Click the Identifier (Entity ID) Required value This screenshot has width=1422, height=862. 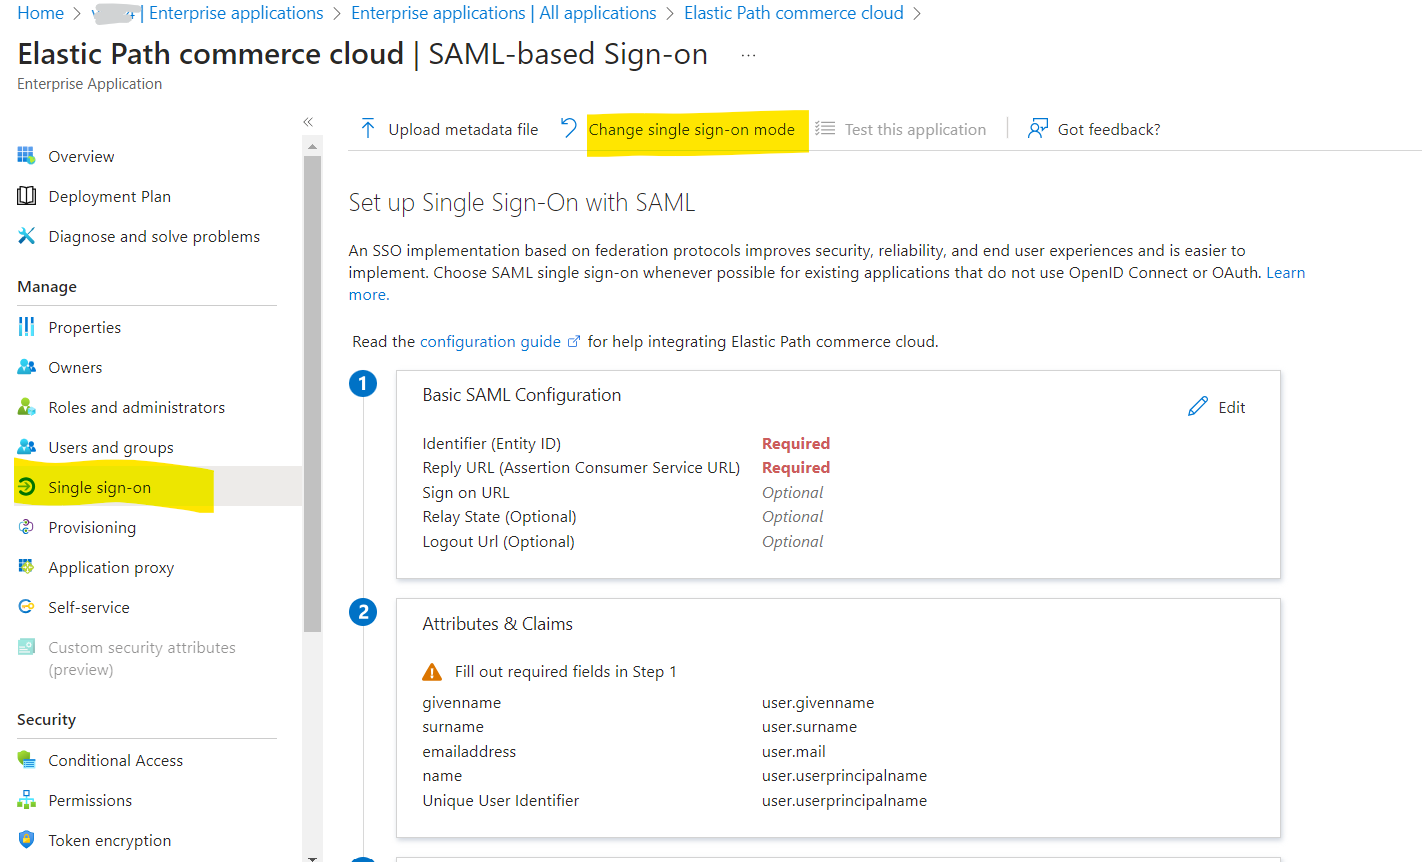click(x=796, y=443)
